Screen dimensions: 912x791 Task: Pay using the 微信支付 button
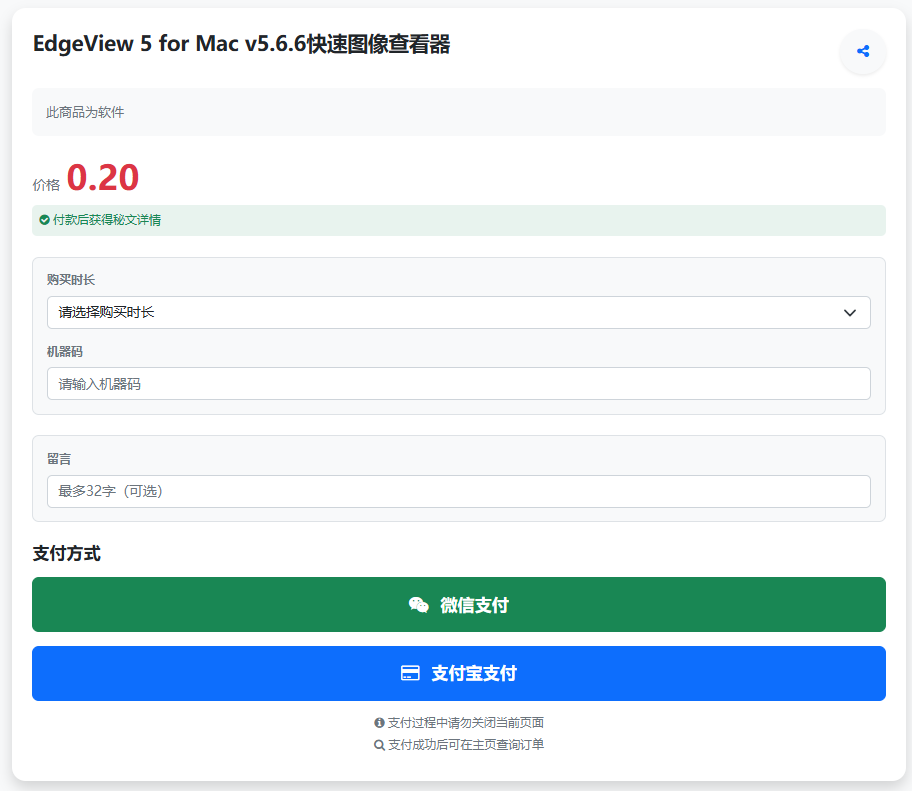point(458,605)
